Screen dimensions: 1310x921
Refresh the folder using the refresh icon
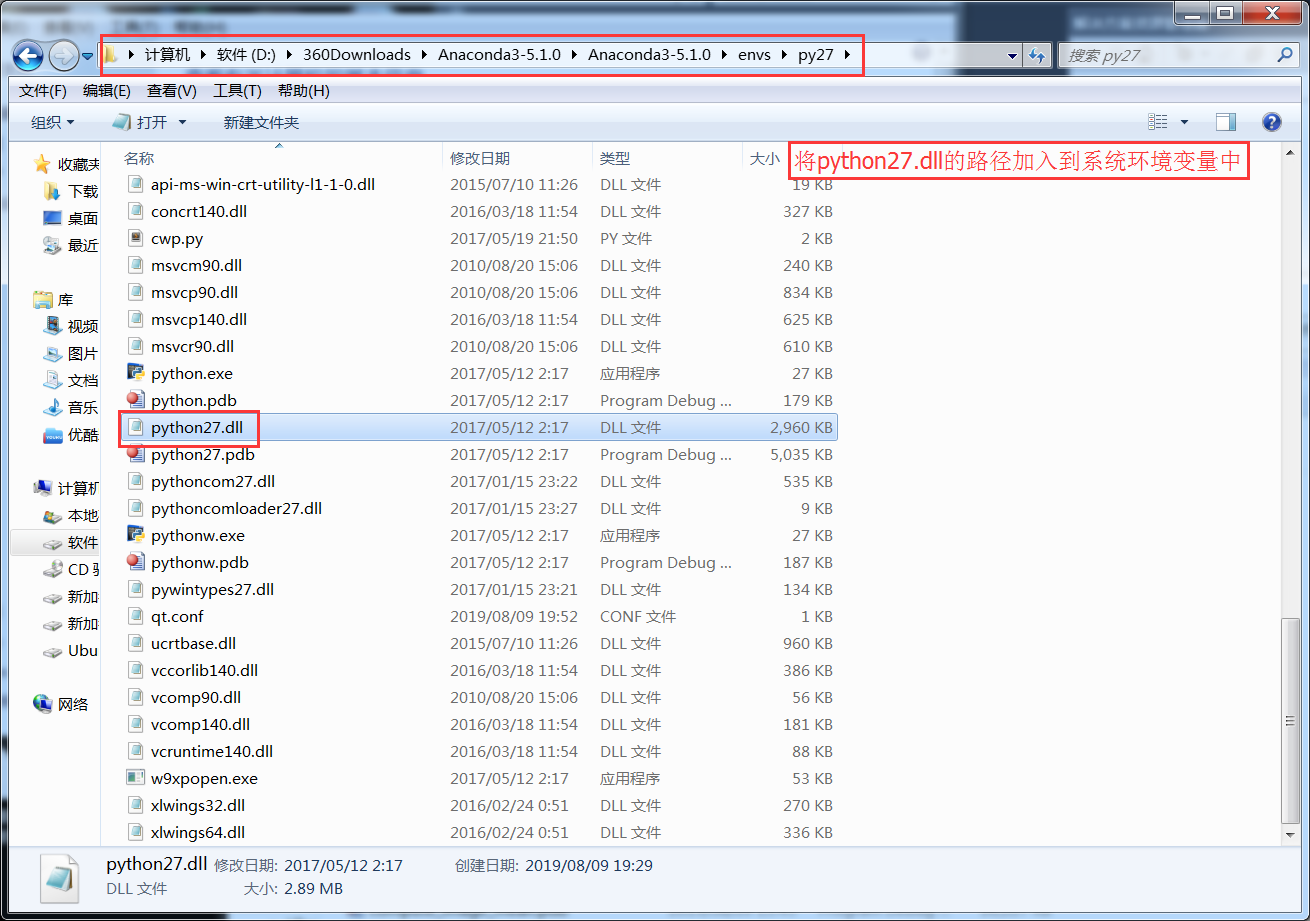[1038, 55]
